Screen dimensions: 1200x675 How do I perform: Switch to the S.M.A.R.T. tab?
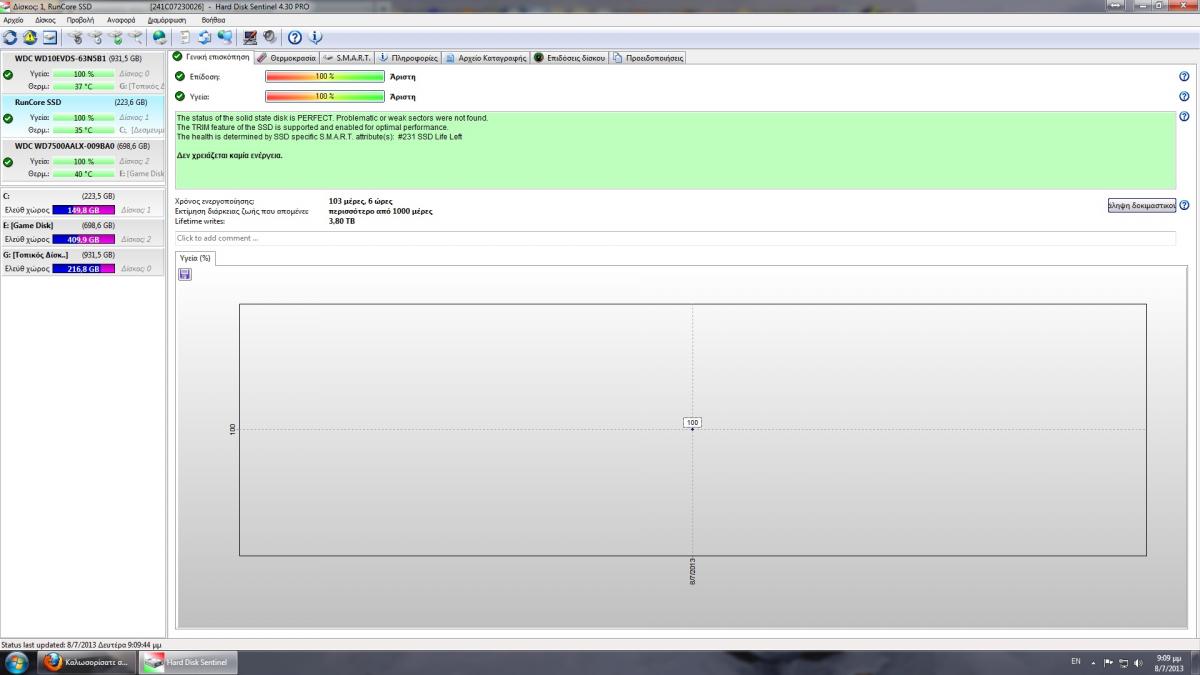coord(347,58)
